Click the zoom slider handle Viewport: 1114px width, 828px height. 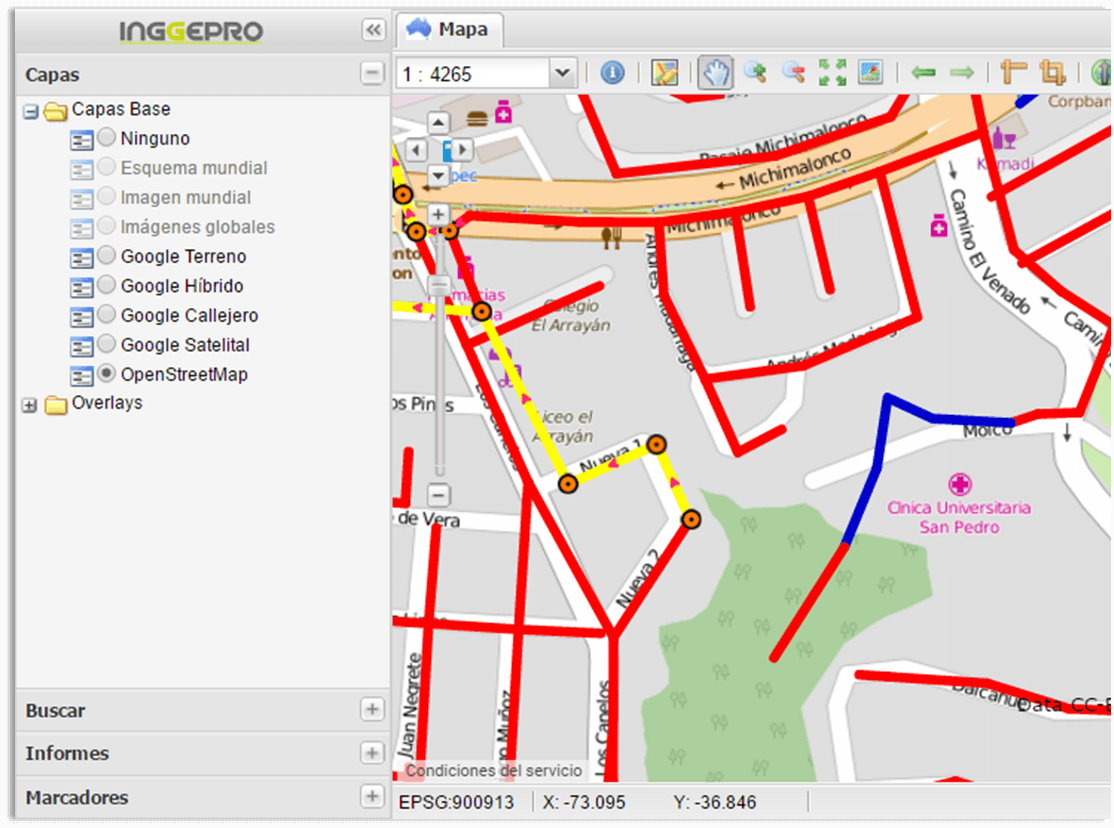click(x=438, y=286)
